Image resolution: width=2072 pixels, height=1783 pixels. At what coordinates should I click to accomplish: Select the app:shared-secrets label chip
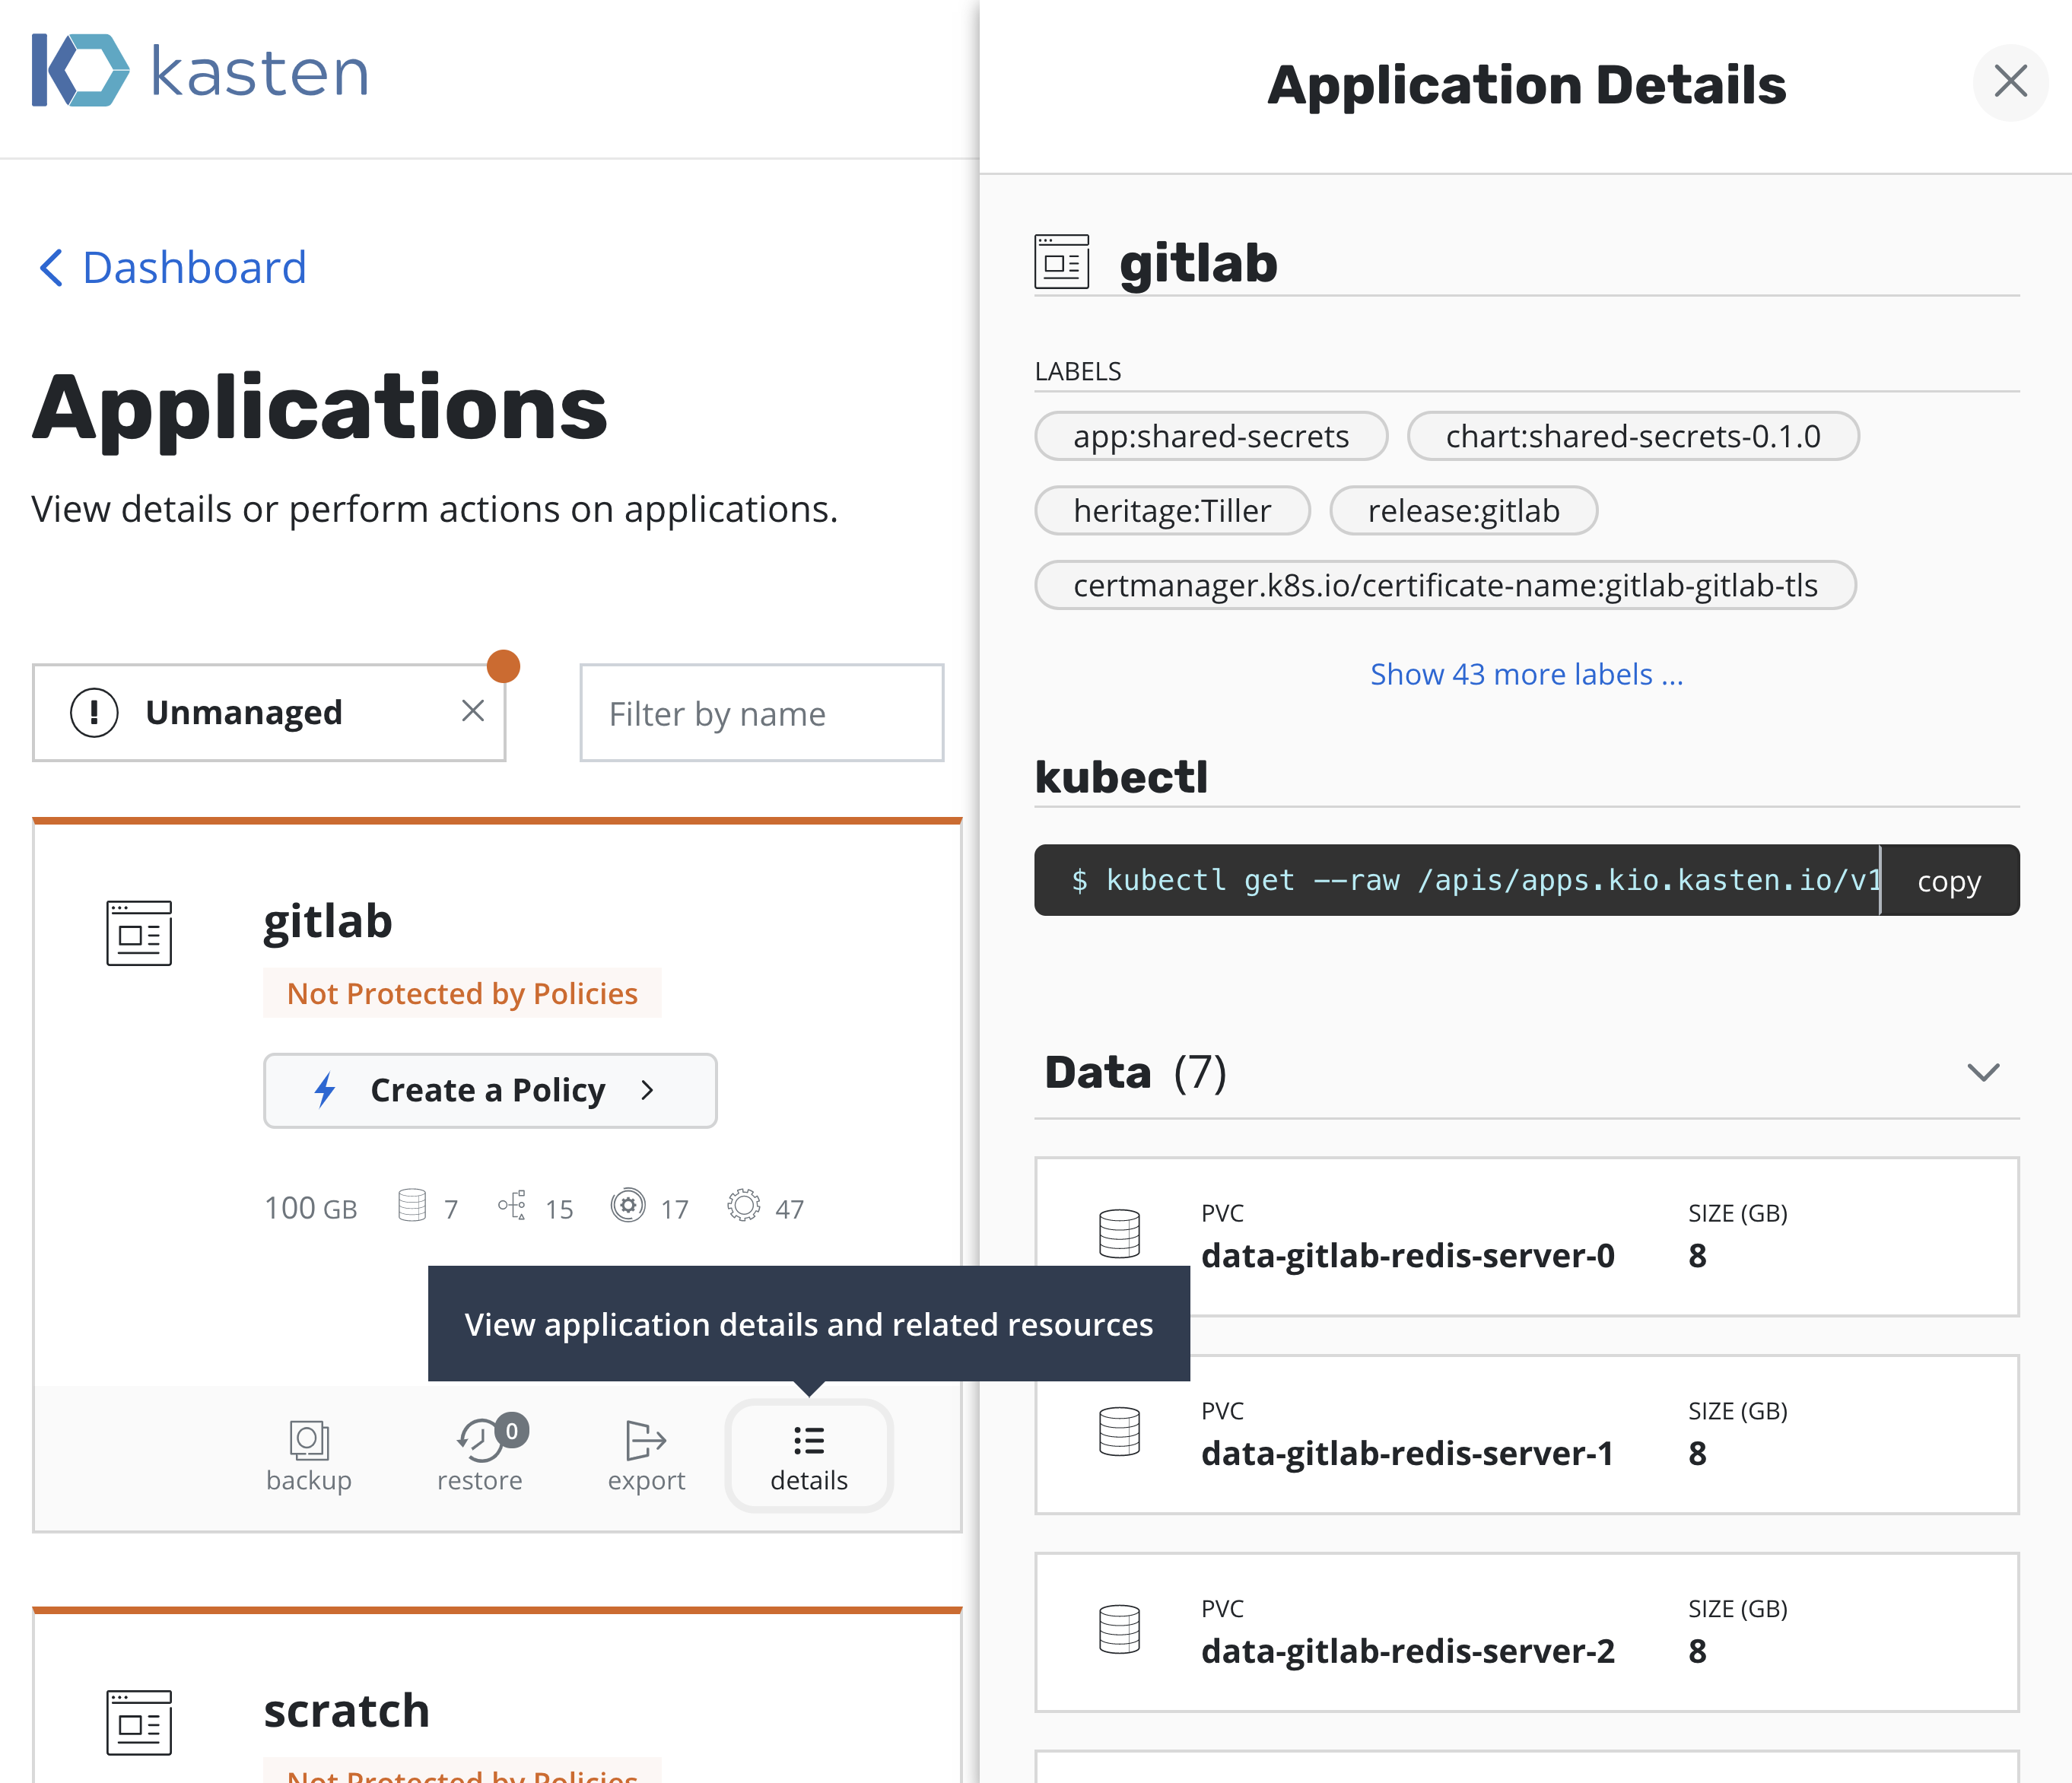tap(1211, 437)
